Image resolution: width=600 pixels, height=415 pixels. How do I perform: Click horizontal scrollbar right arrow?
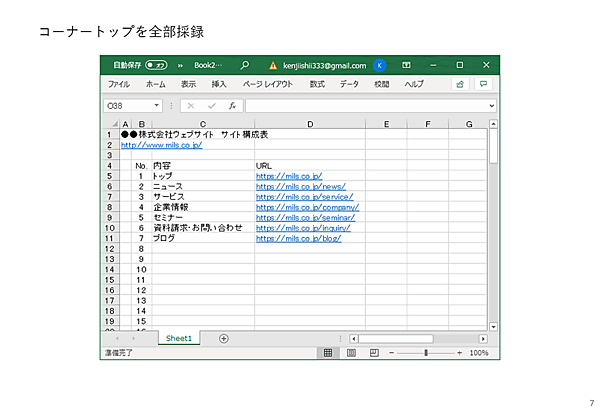pyautogui.click(x=483, y=339)
